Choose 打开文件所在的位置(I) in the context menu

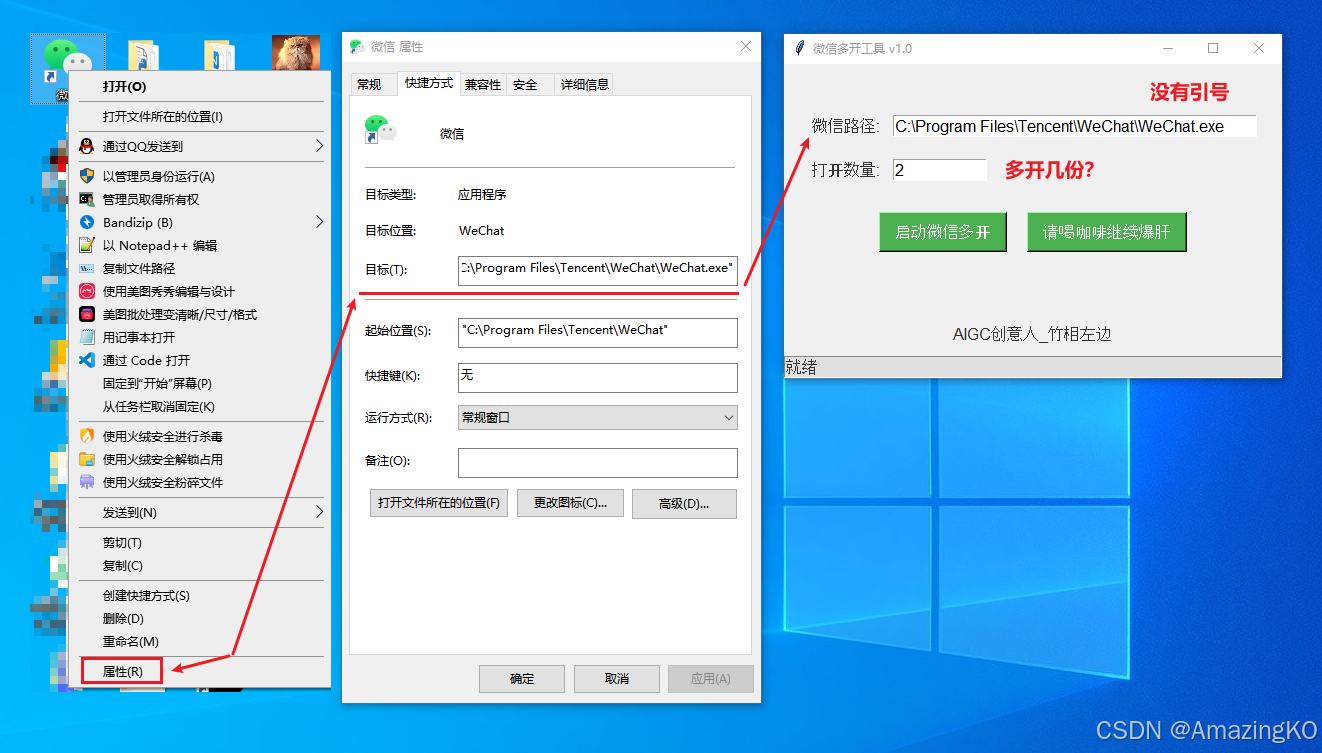163,116
